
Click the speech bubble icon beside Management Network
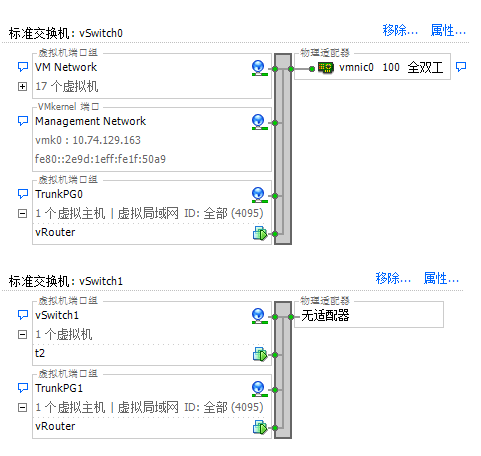(x=22, y=121)
